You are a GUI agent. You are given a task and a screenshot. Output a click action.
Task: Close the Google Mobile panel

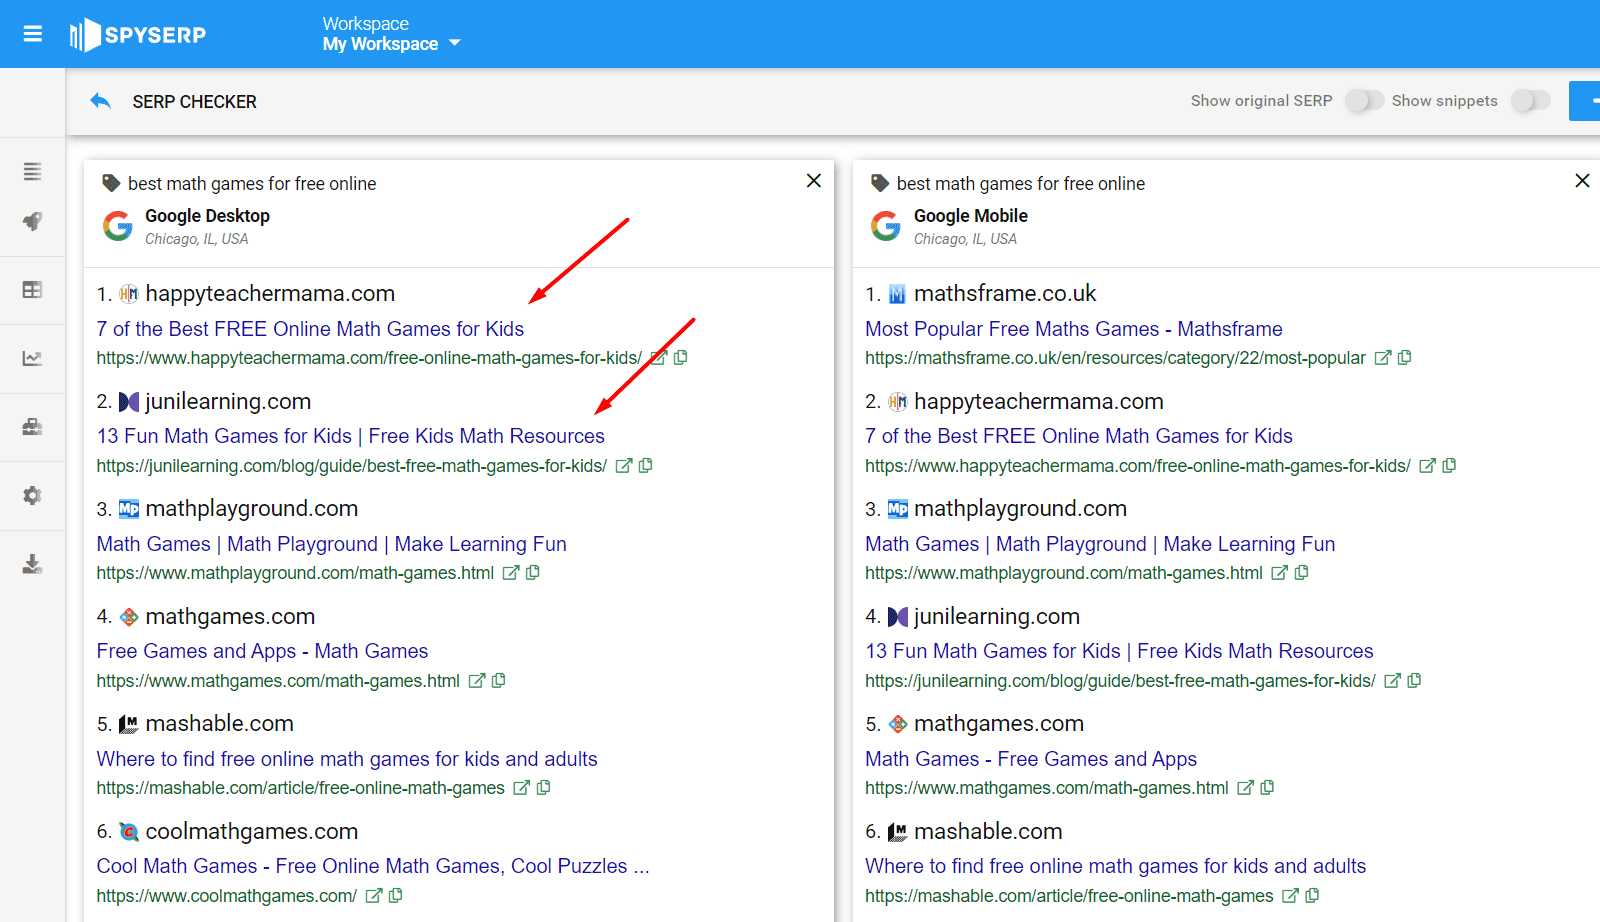tap(1582, 180)
